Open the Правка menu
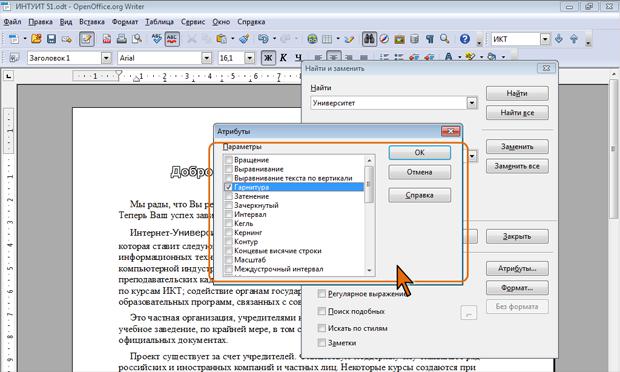Viewport: 620px width, 372px height. (x=41, y=22)
